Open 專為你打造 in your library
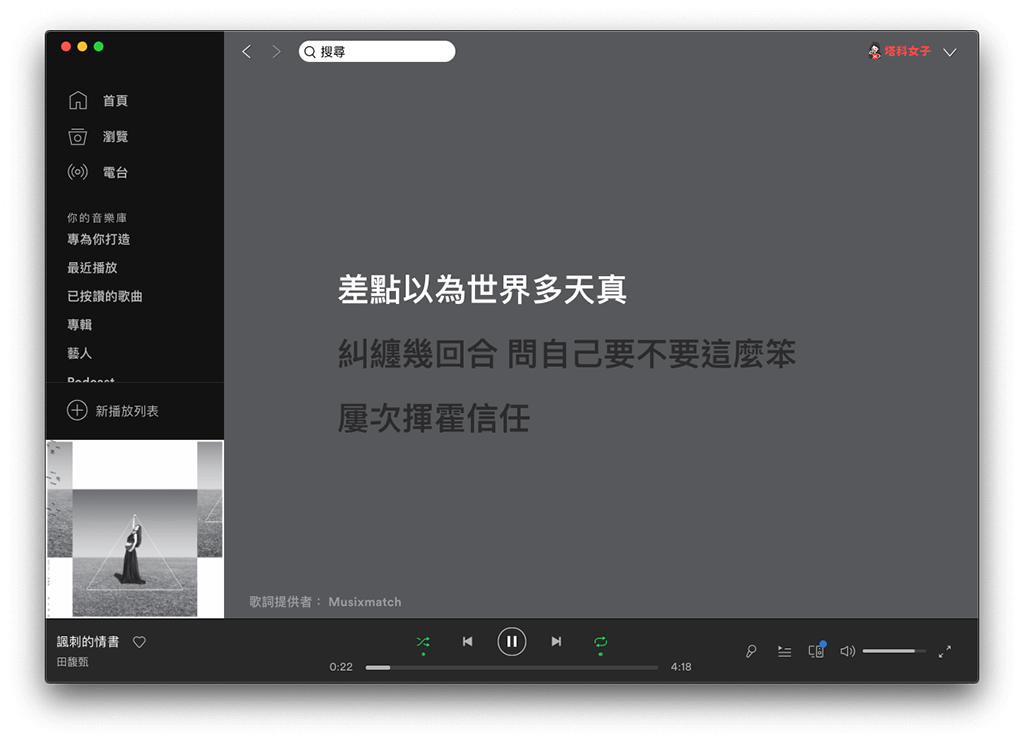Viewport: 1024px width, 743px height. point(99,239)
